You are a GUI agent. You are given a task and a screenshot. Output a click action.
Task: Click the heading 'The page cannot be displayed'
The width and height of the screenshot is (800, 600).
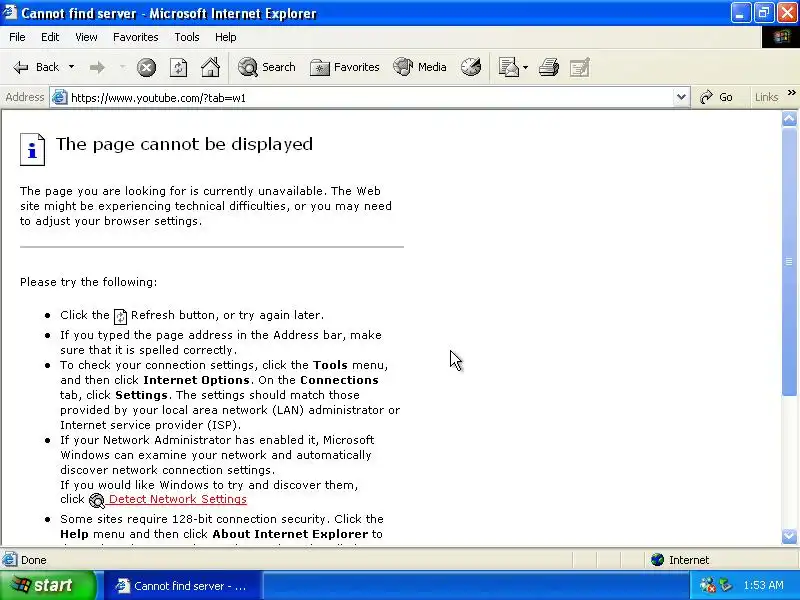184,144
